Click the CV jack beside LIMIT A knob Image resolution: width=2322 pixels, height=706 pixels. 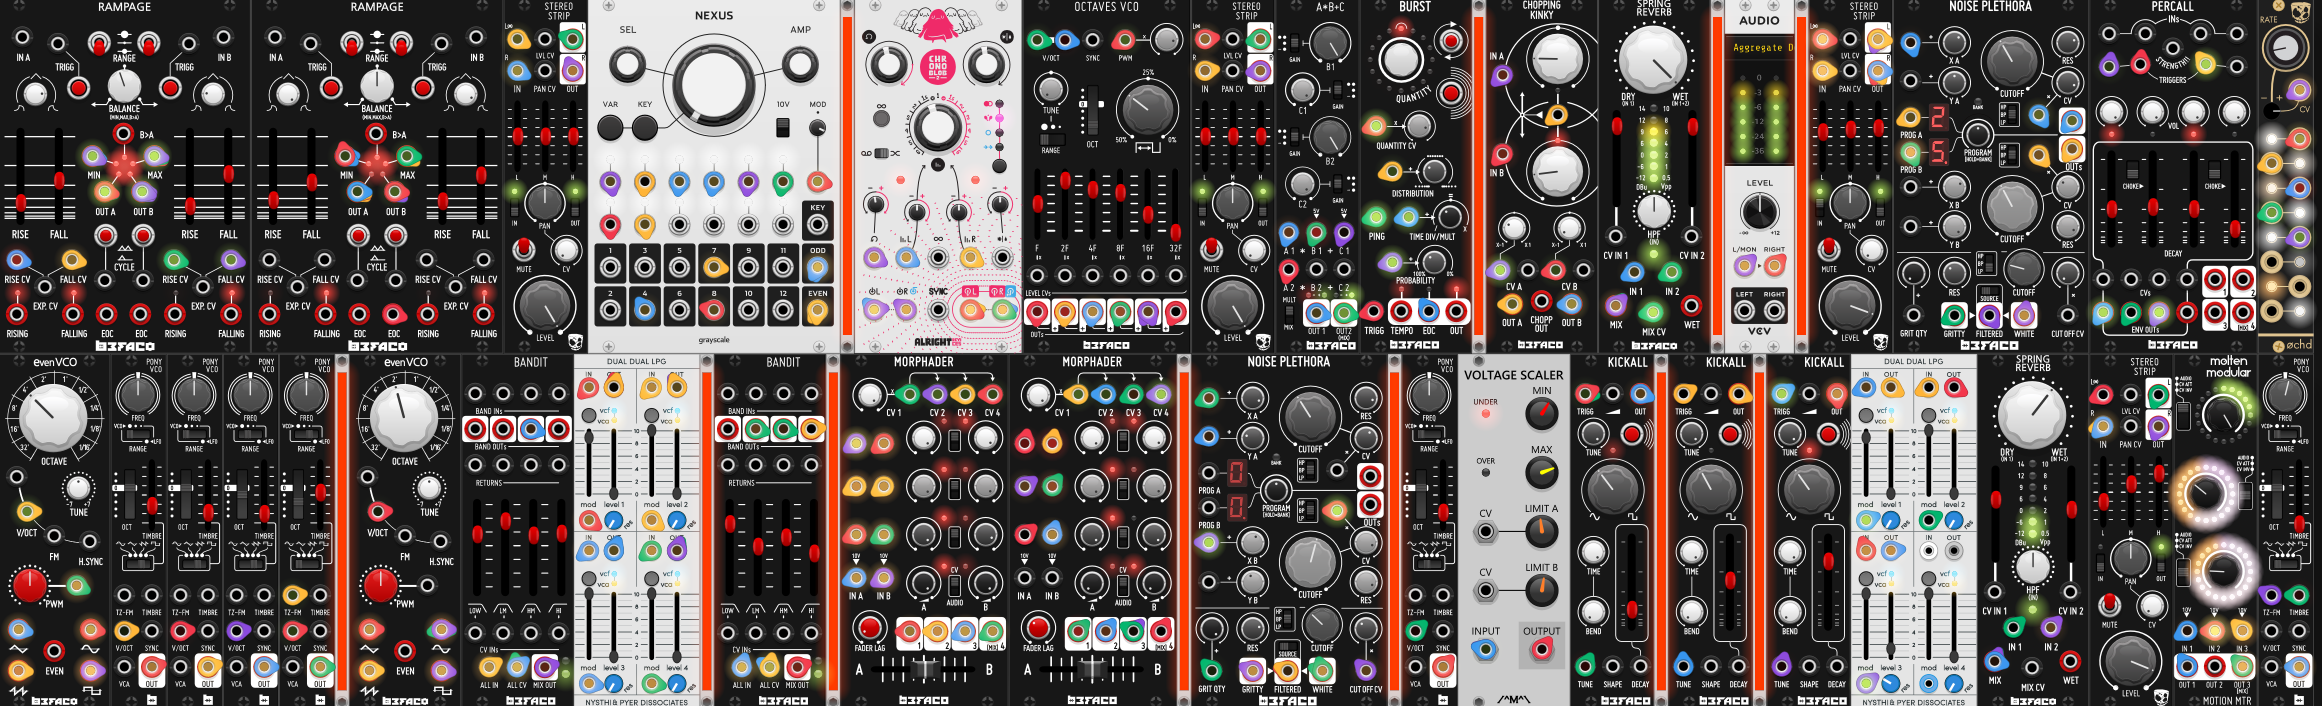pos(1485,532)
